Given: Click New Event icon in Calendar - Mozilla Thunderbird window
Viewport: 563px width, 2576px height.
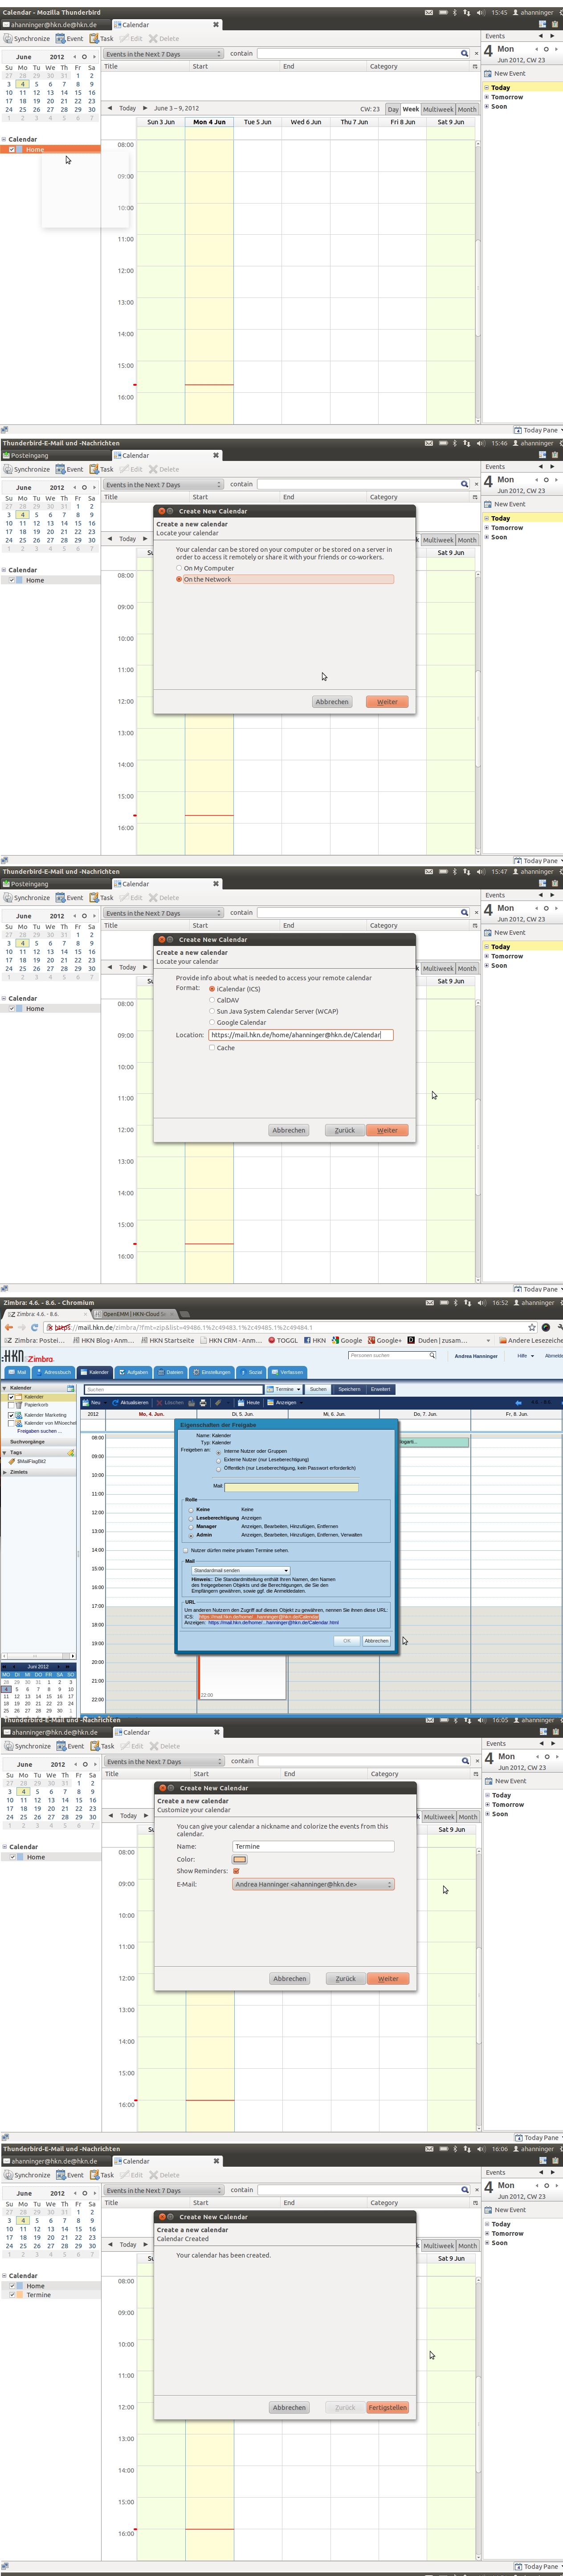Looking at the screenshot, I should (488, 74).
